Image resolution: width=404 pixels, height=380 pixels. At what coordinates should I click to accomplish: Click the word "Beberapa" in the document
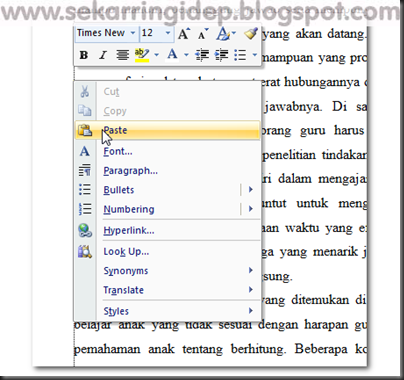click(x=321, y=349)
